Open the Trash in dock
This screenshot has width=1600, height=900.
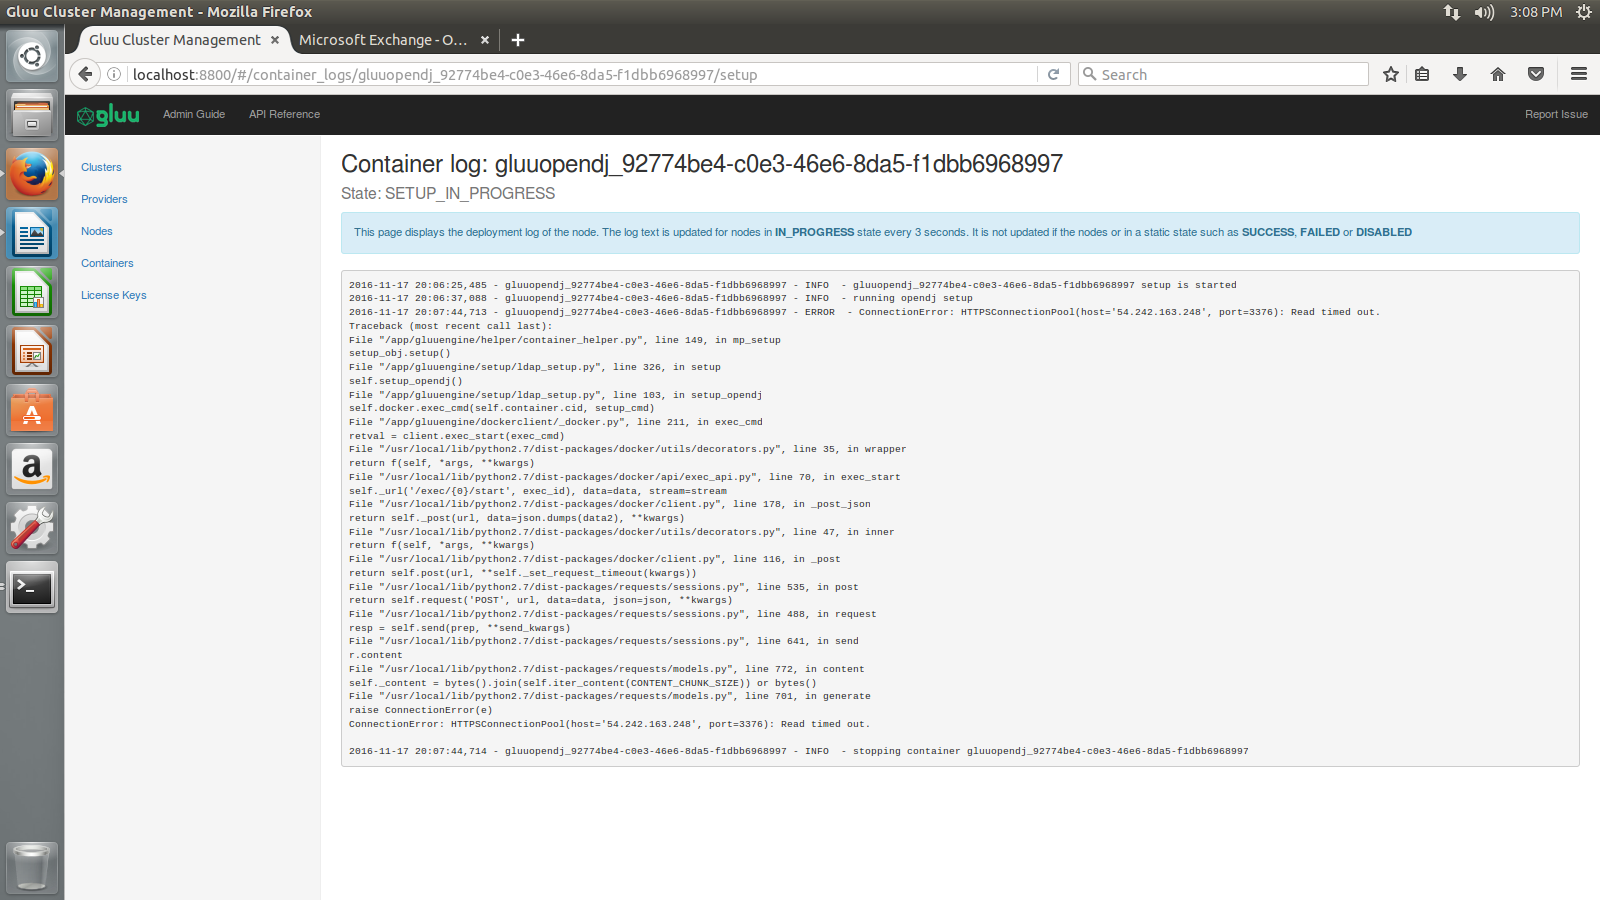tap(32, 866)
